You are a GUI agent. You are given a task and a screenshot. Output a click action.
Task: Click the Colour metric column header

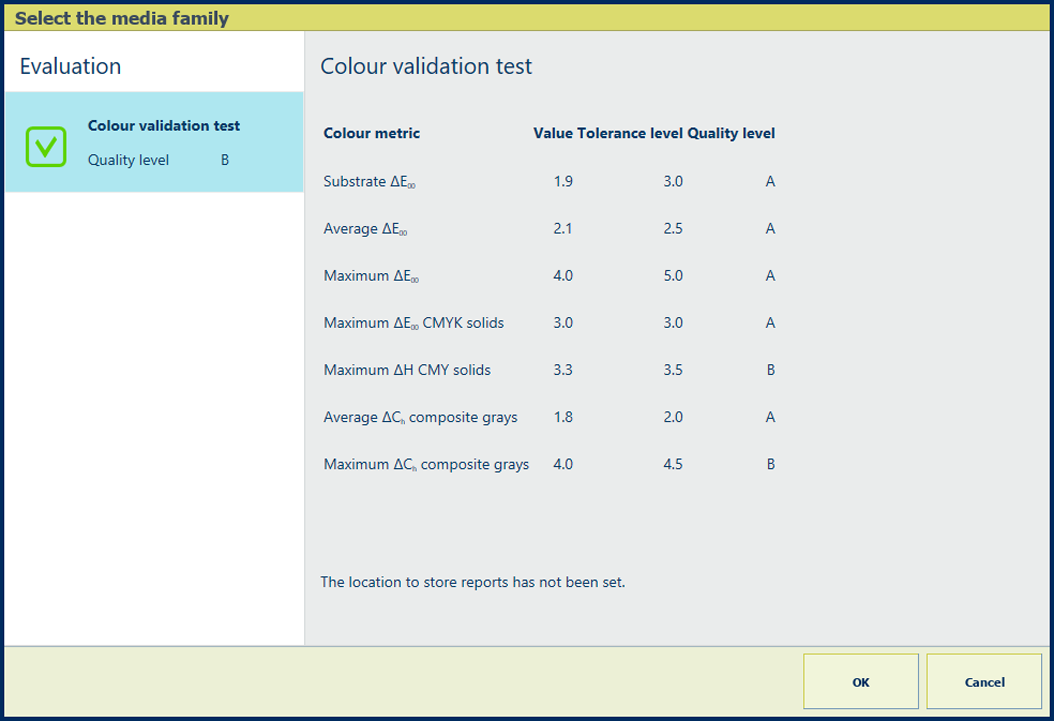click(371, 133)
